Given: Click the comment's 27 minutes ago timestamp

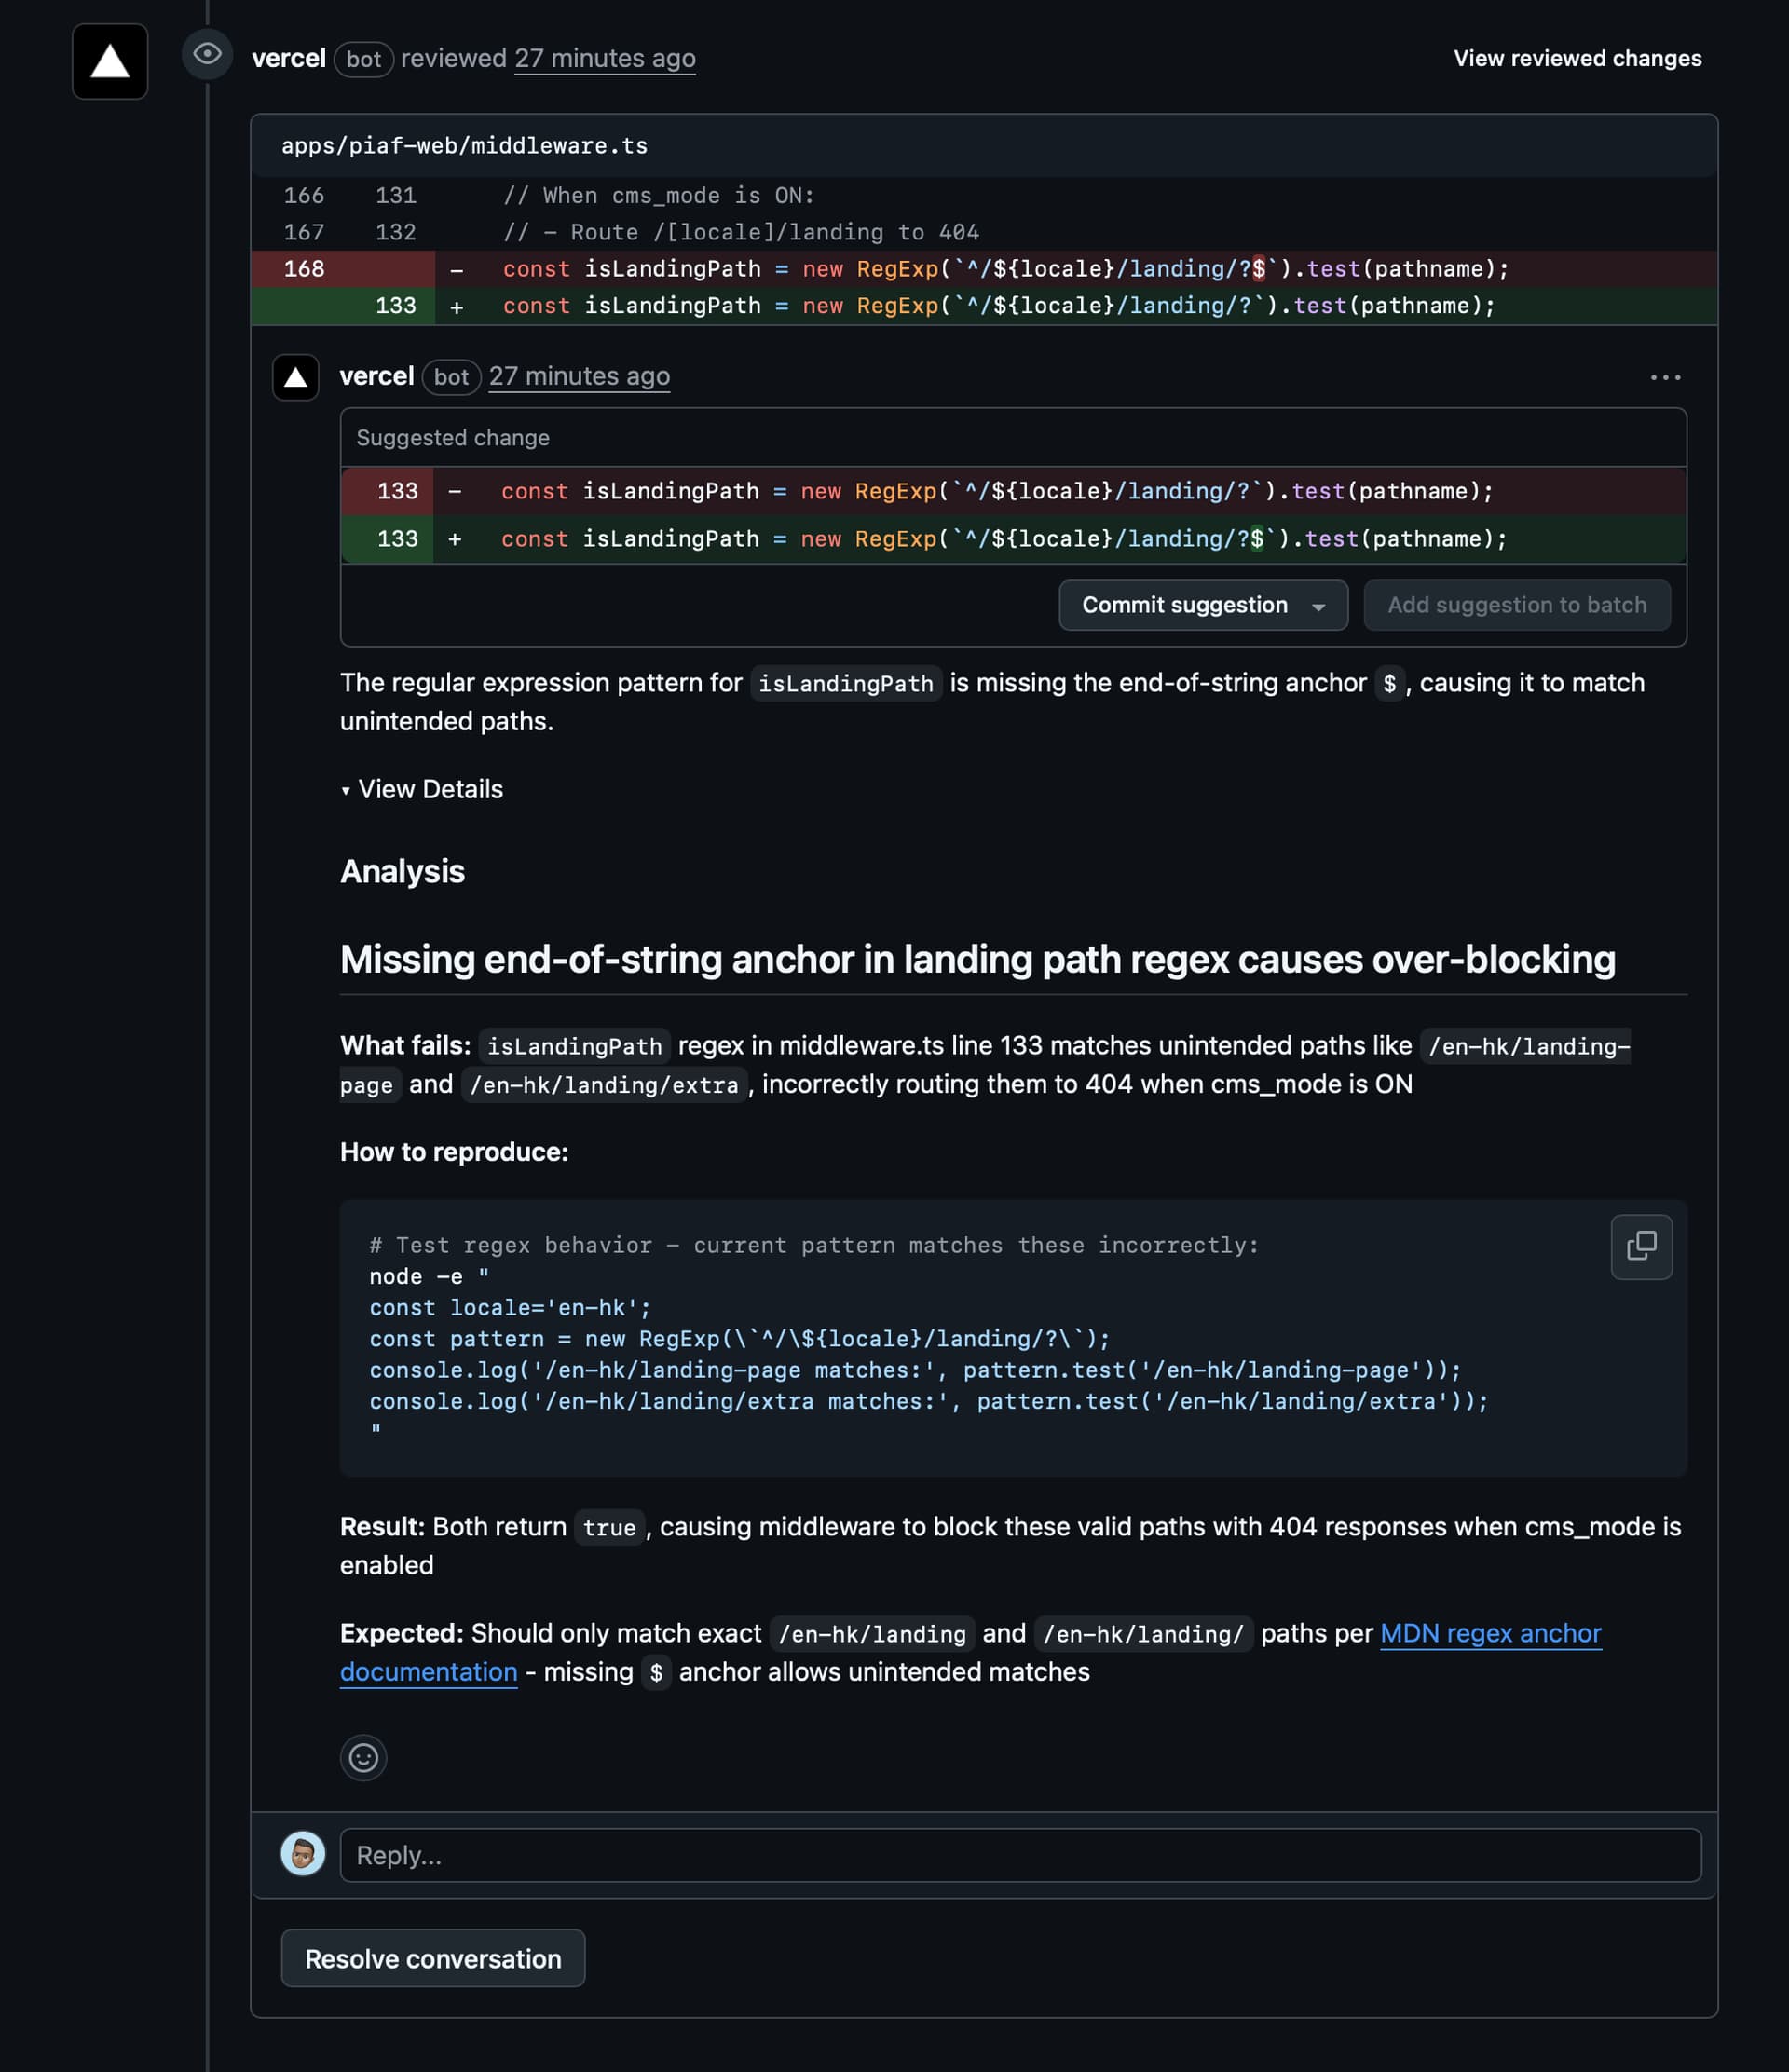Looking at the screenshot, I should 579,376.
